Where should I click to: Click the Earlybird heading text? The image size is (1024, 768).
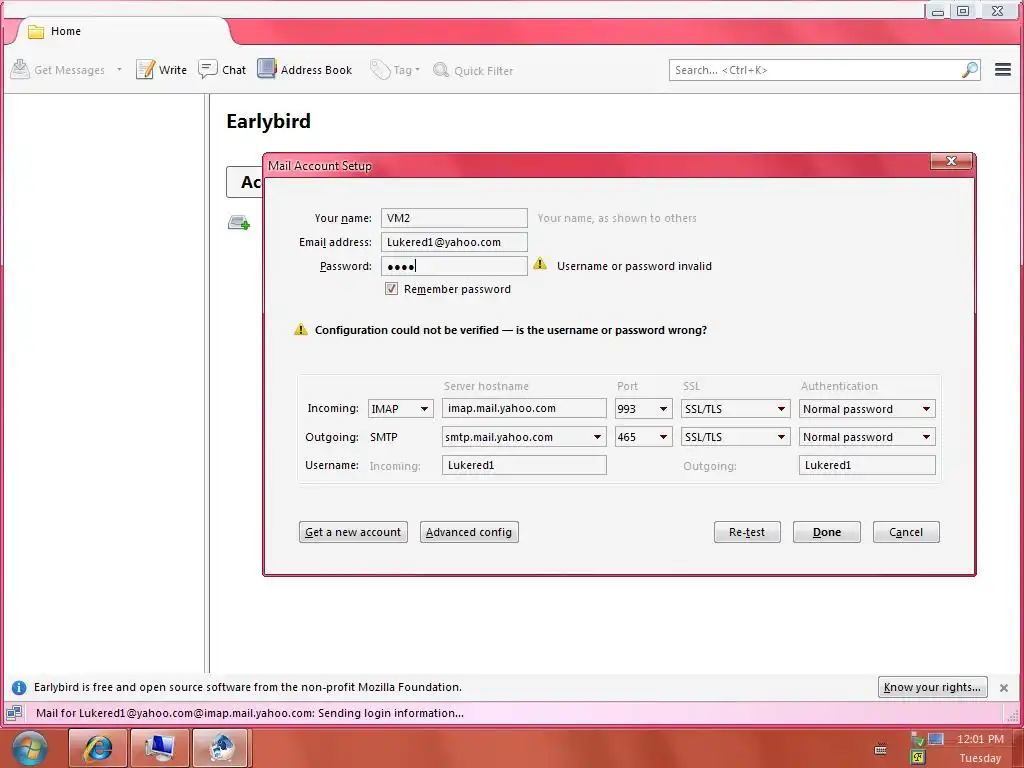pos(268,121)
